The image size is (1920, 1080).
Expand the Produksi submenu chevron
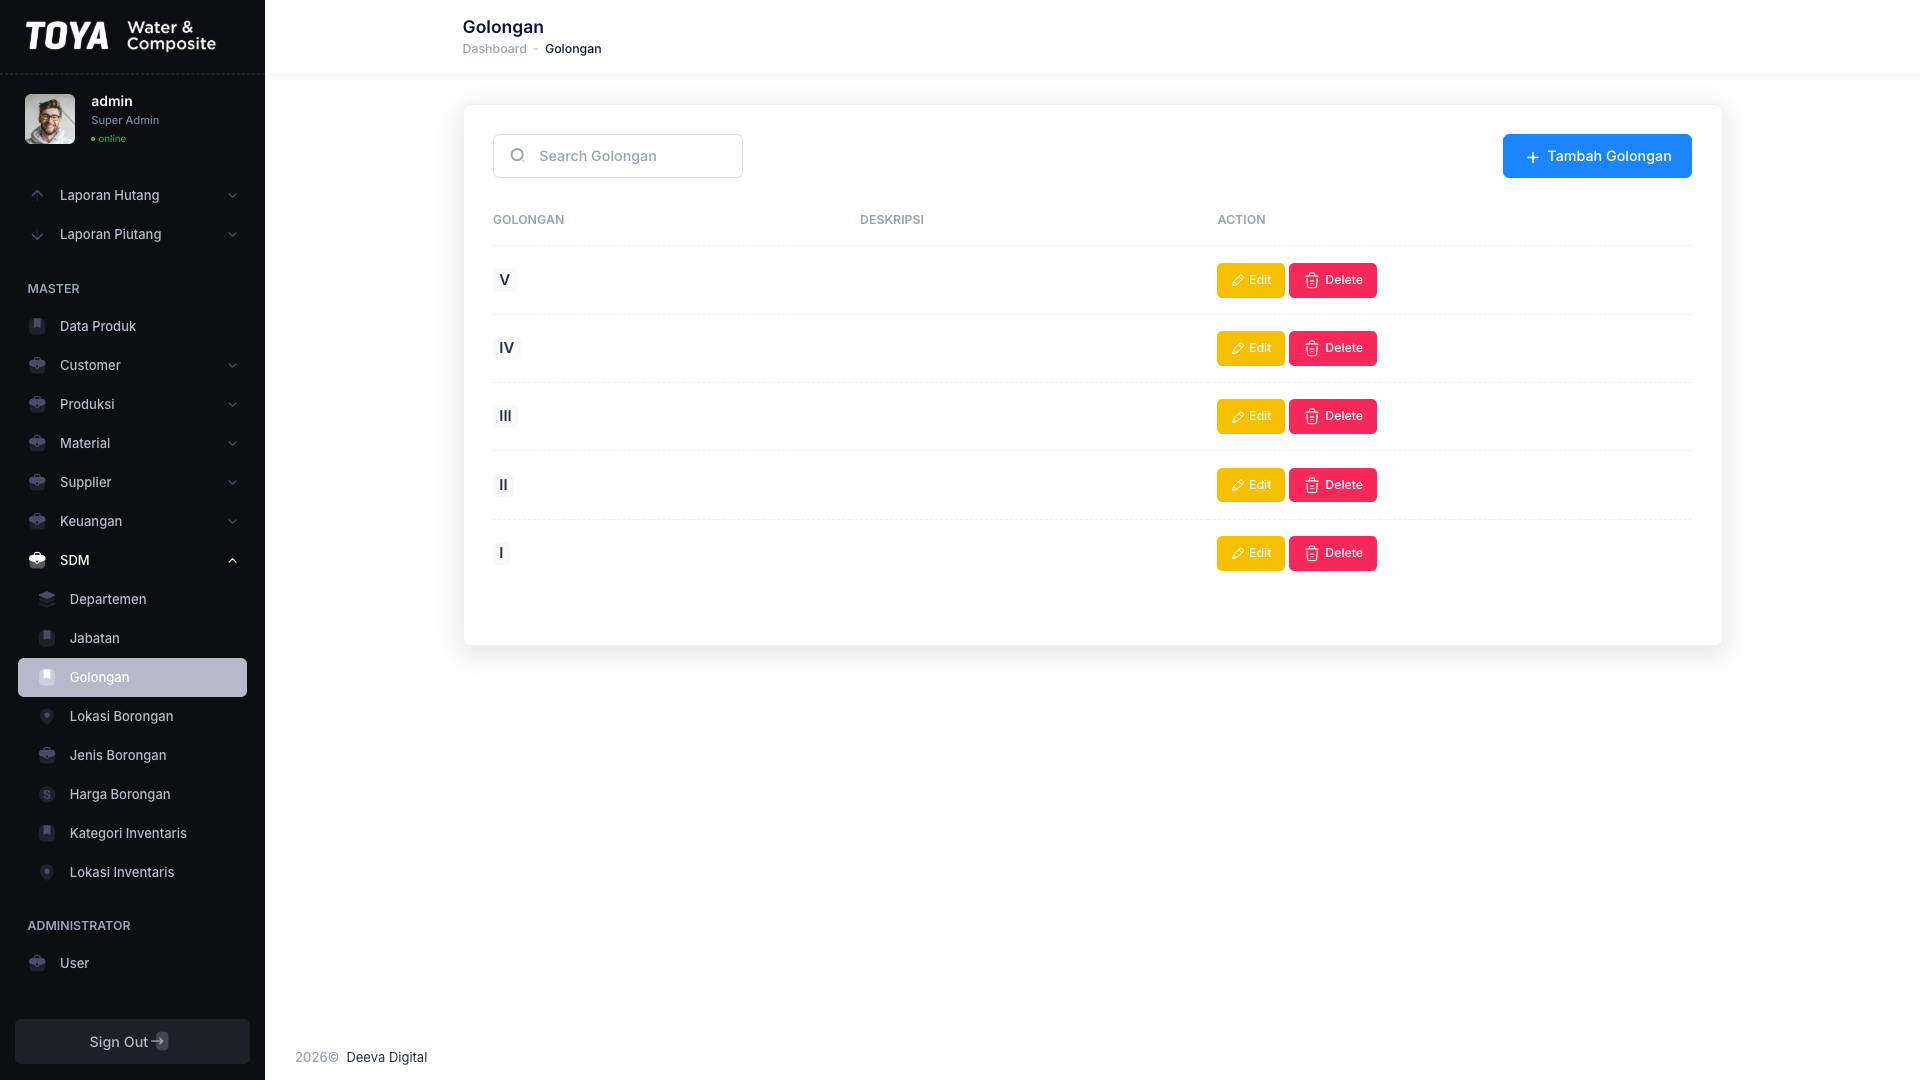[x=232, y=404]
